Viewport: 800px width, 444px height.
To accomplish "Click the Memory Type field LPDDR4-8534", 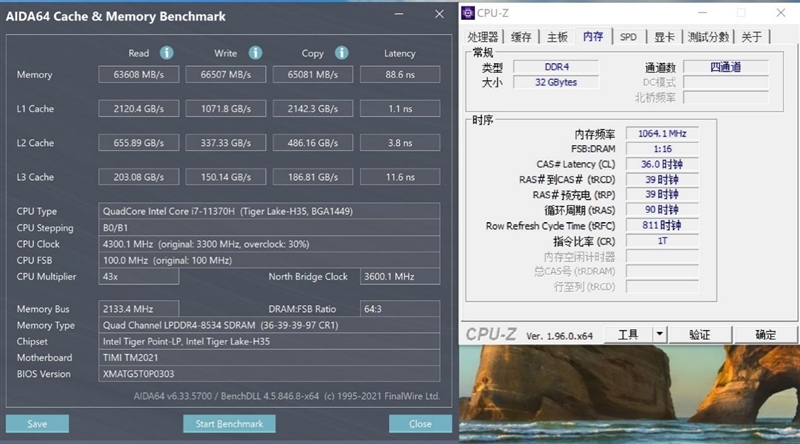I will (x=269, y=325).
